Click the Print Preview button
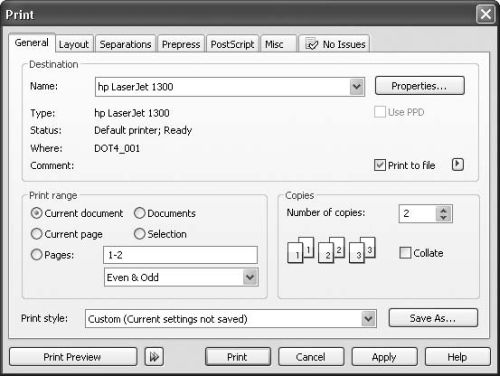500x376 pixels. pos(73,357)
